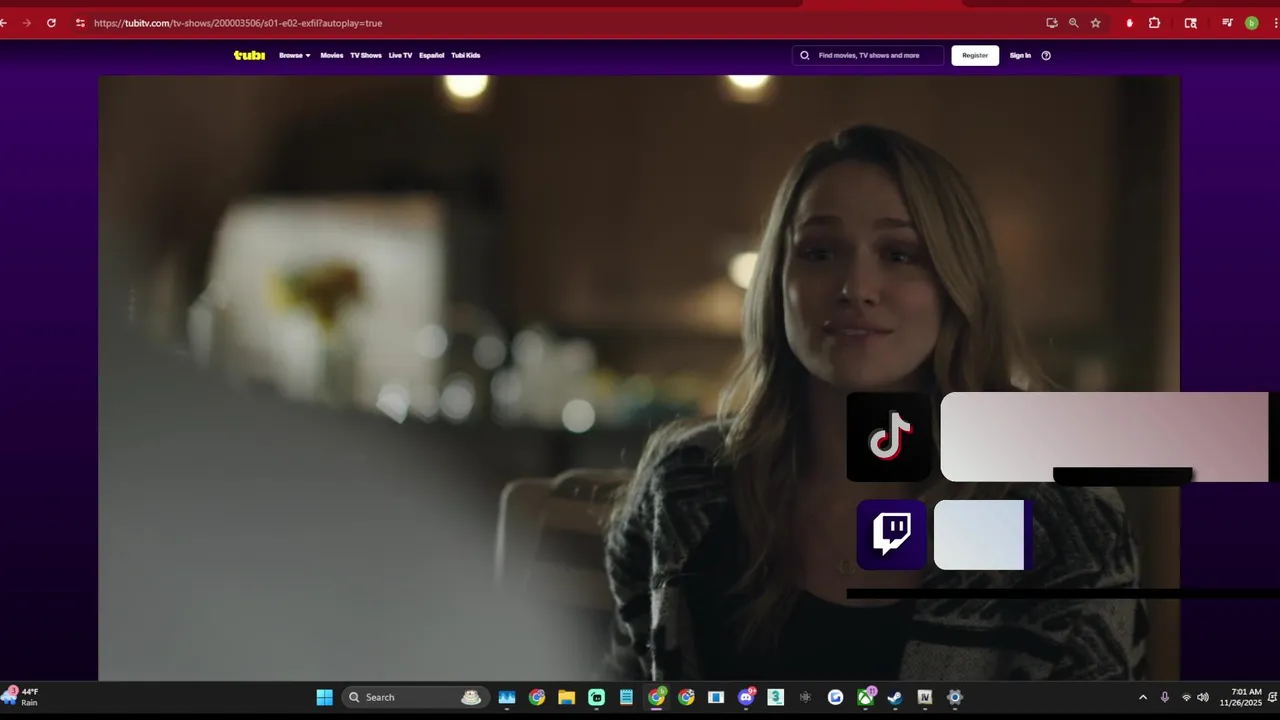Open the Español section
This screenshot has width=1280, height=720.
pyautogui.click(x=431, y=55)
